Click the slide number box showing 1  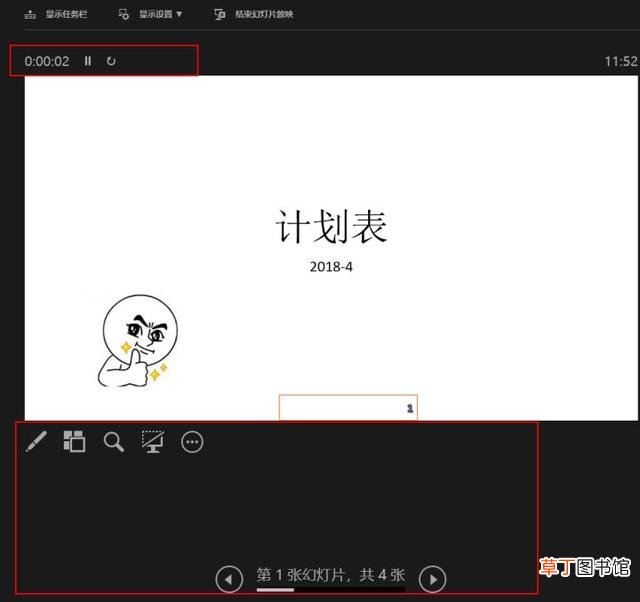pos(348,407)
